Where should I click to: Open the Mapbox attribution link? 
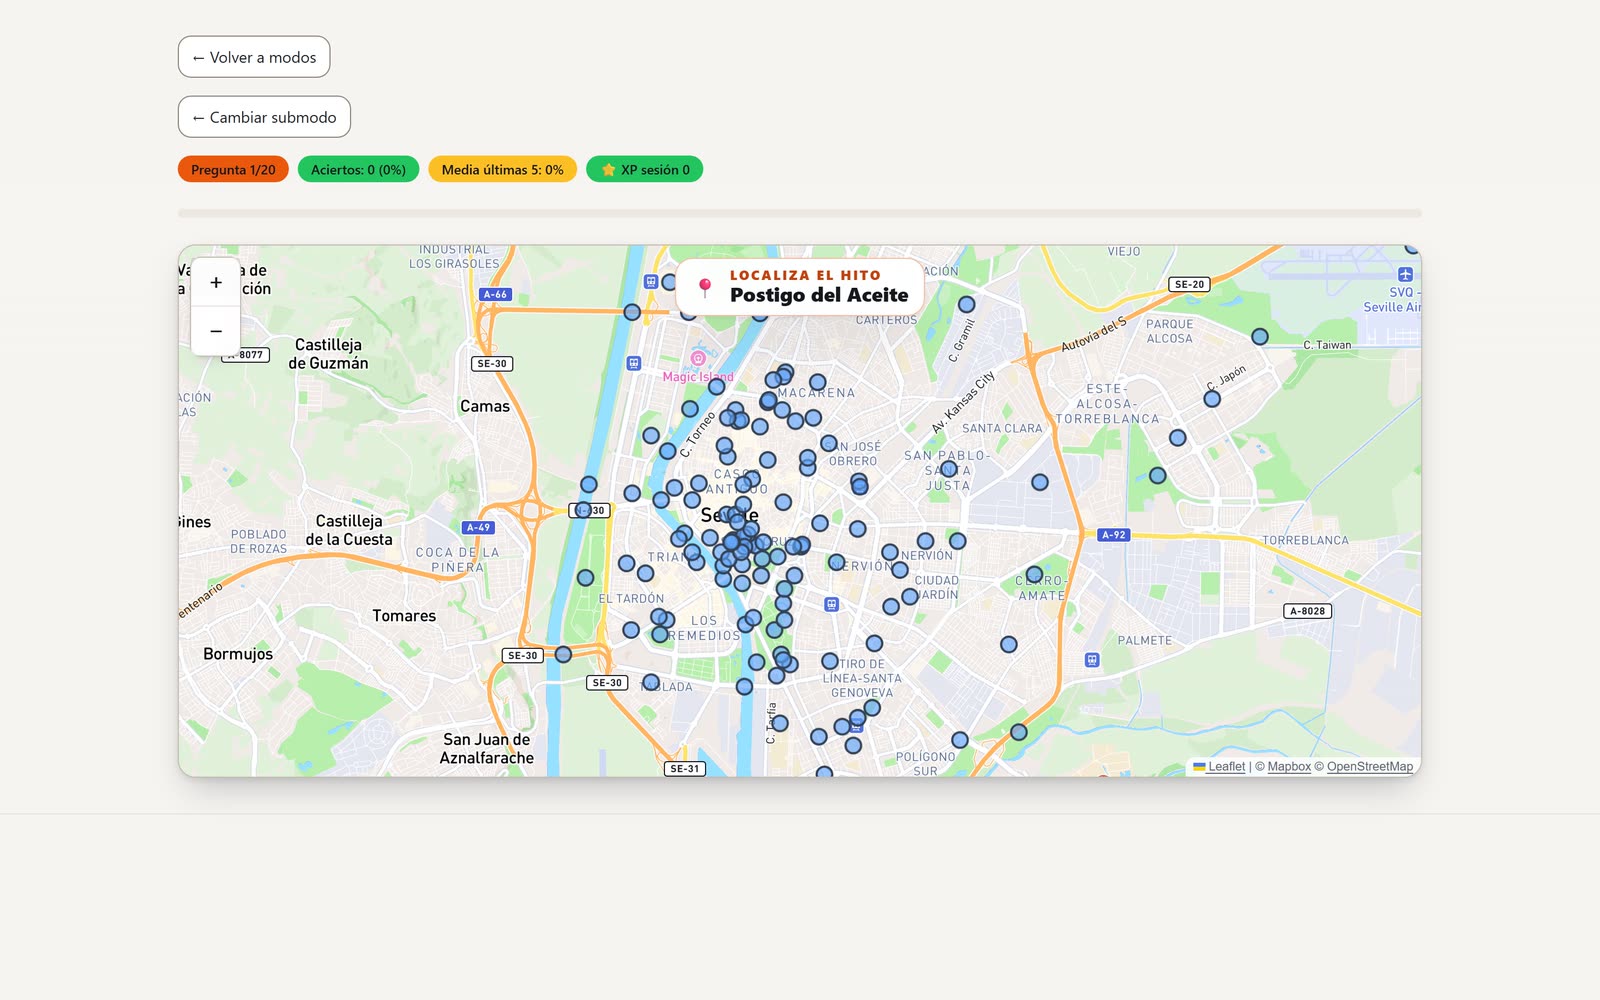[1289, 767]
